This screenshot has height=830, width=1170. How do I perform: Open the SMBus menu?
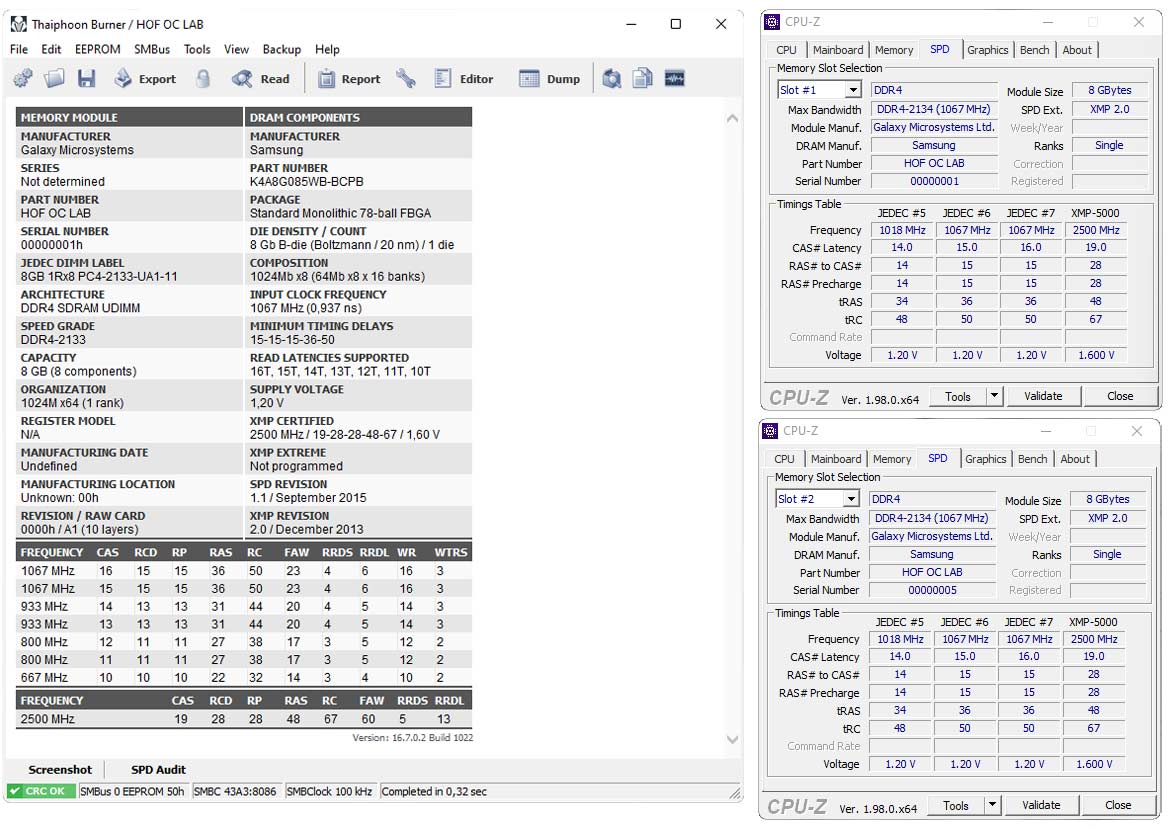[152, 49]
